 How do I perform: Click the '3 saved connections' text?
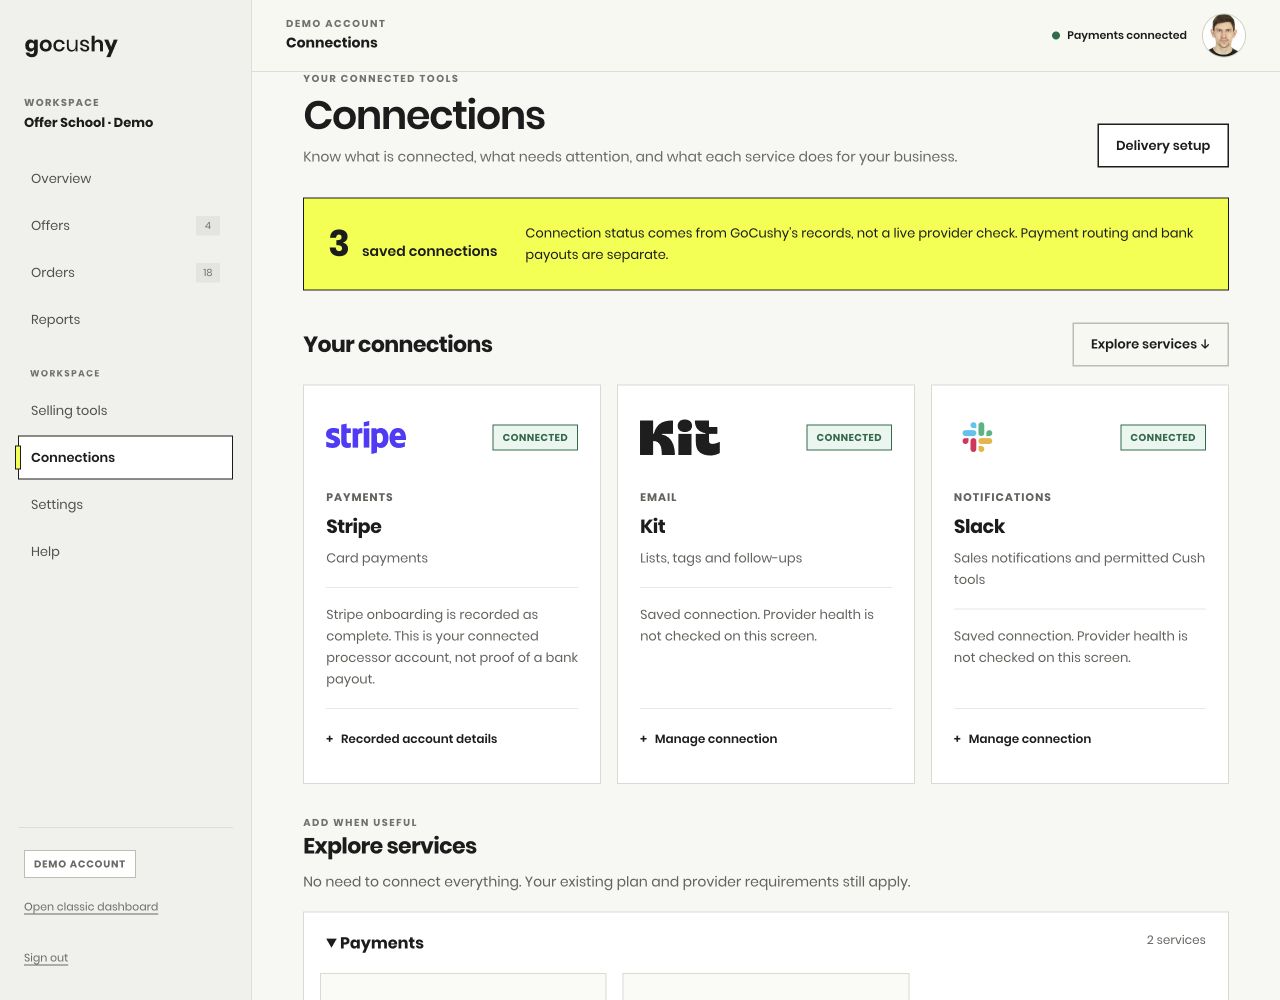(x=413, y=245)
